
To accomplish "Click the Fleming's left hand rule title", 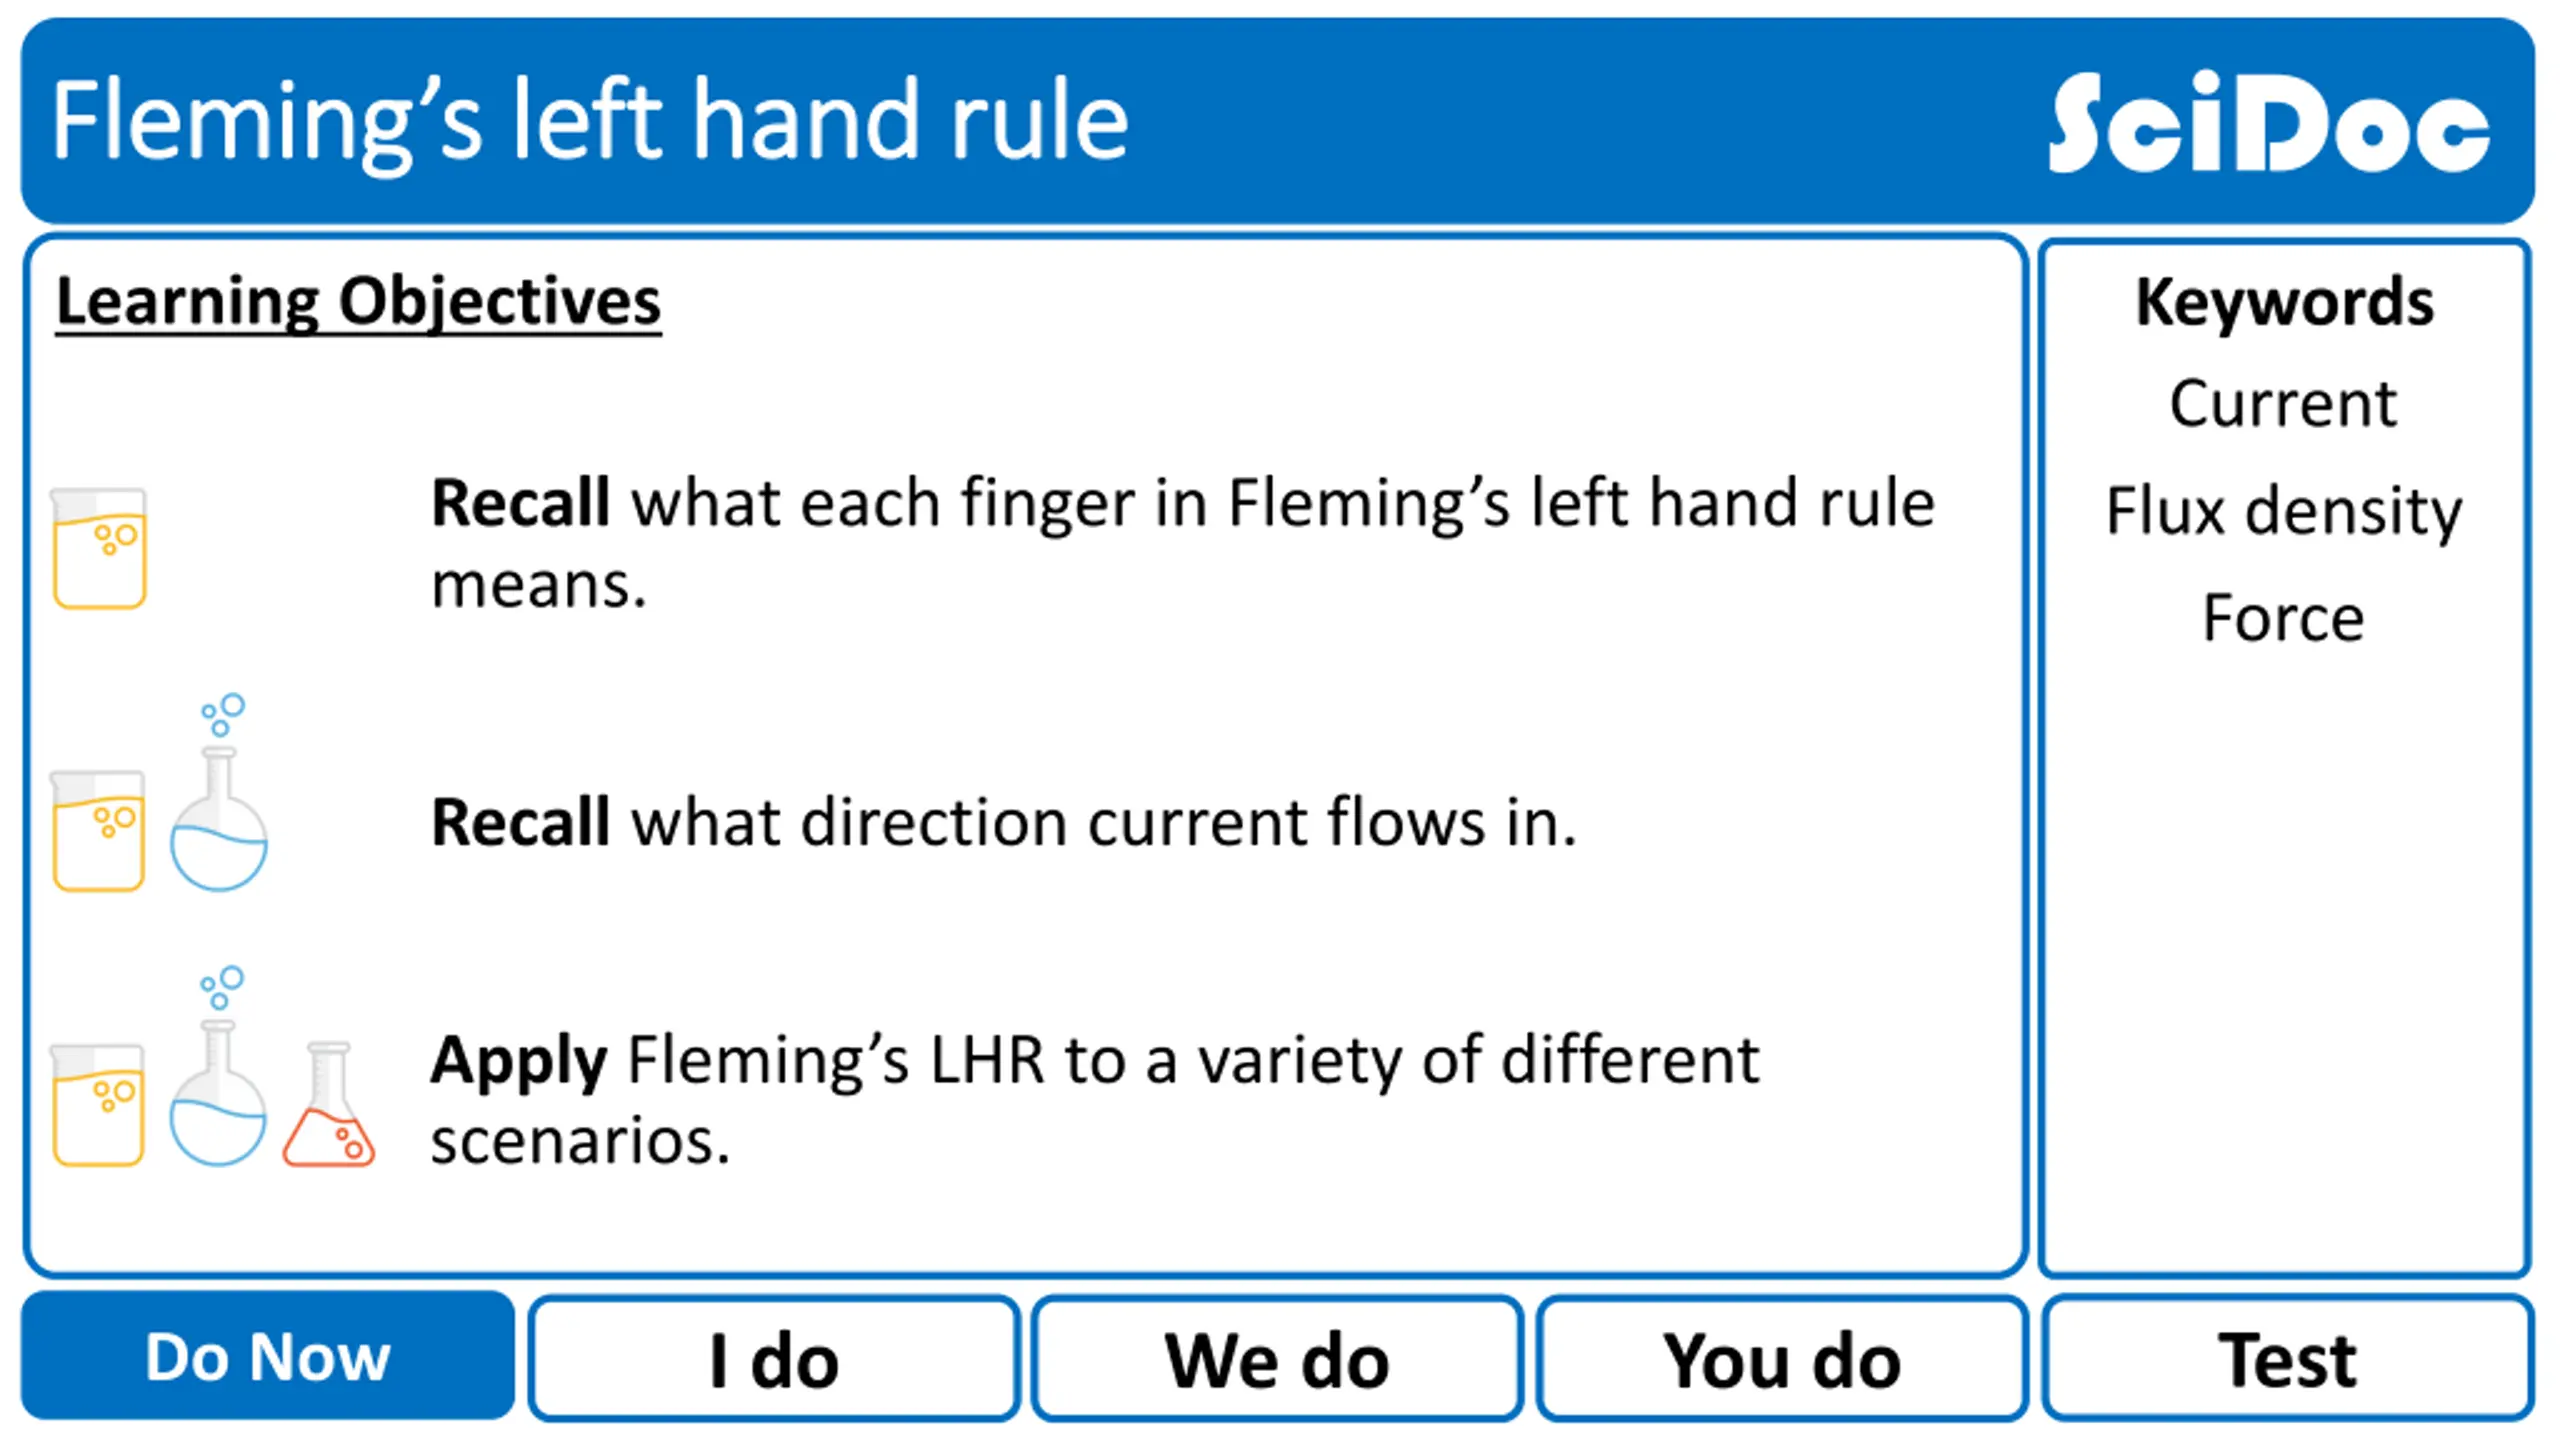I will [x=590, y=122].
